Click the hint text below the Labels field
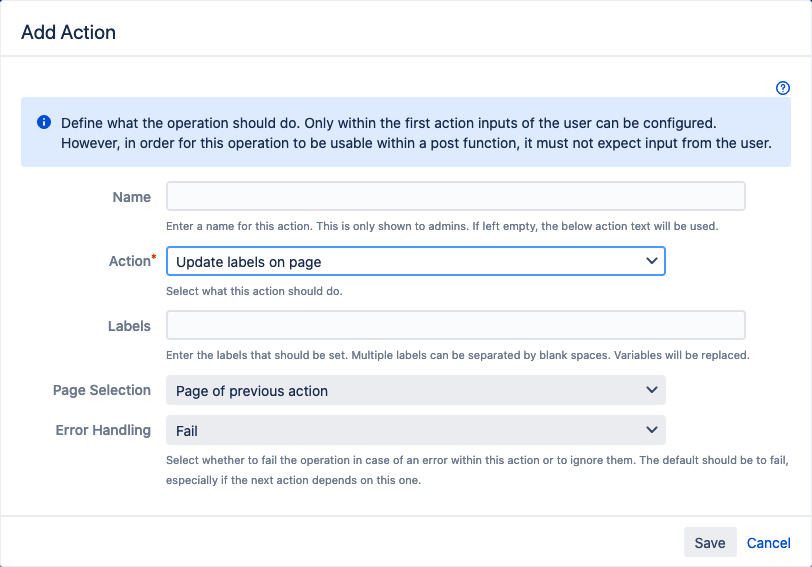The width and height of the screenshot is (812, 567). (457, 355)
